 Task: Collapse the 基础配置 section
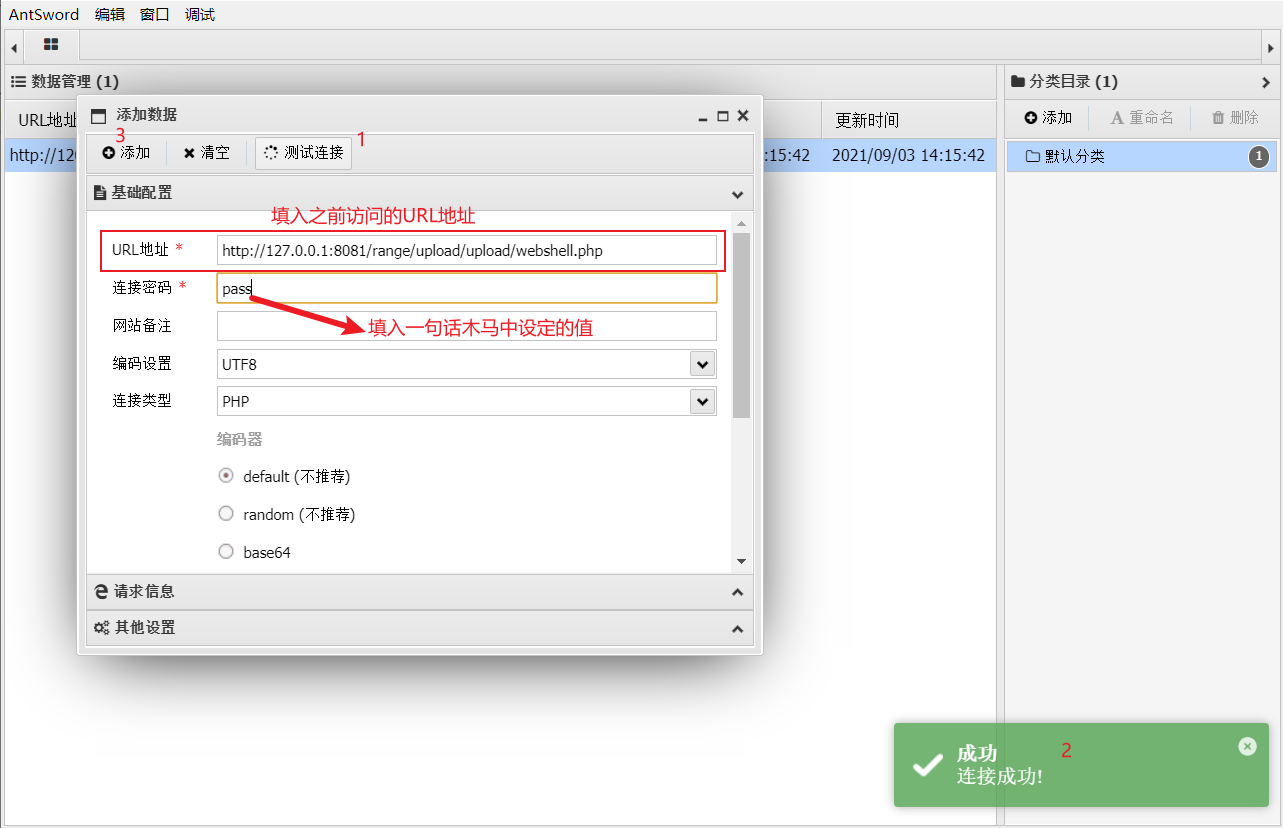click(x=737, y=194)
